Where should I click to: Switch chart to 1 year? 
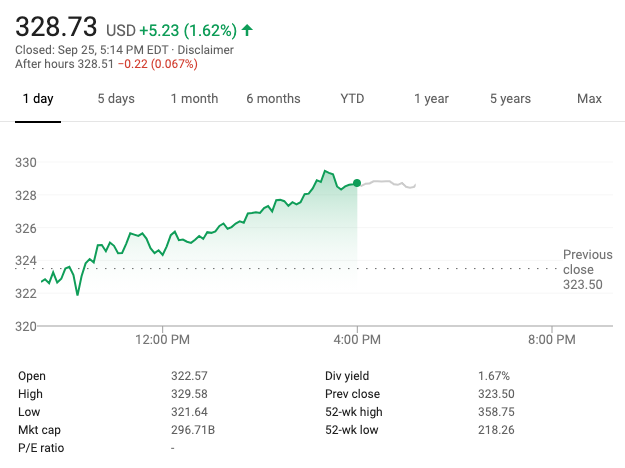(x=431, y=99)
